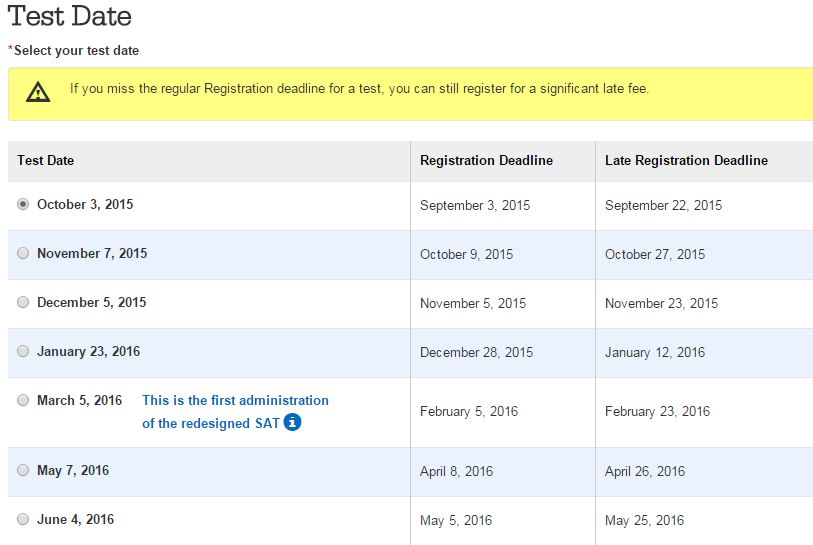Screen dimensions: 813x545
Task: Click the November 7, 2015 date label
Action: click(92, 253)
